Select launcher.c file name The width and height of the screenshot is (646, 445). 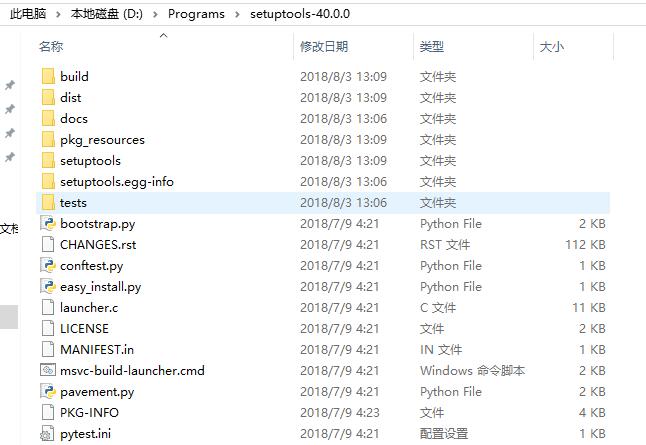pyautogui.click(x=89, y=308)
